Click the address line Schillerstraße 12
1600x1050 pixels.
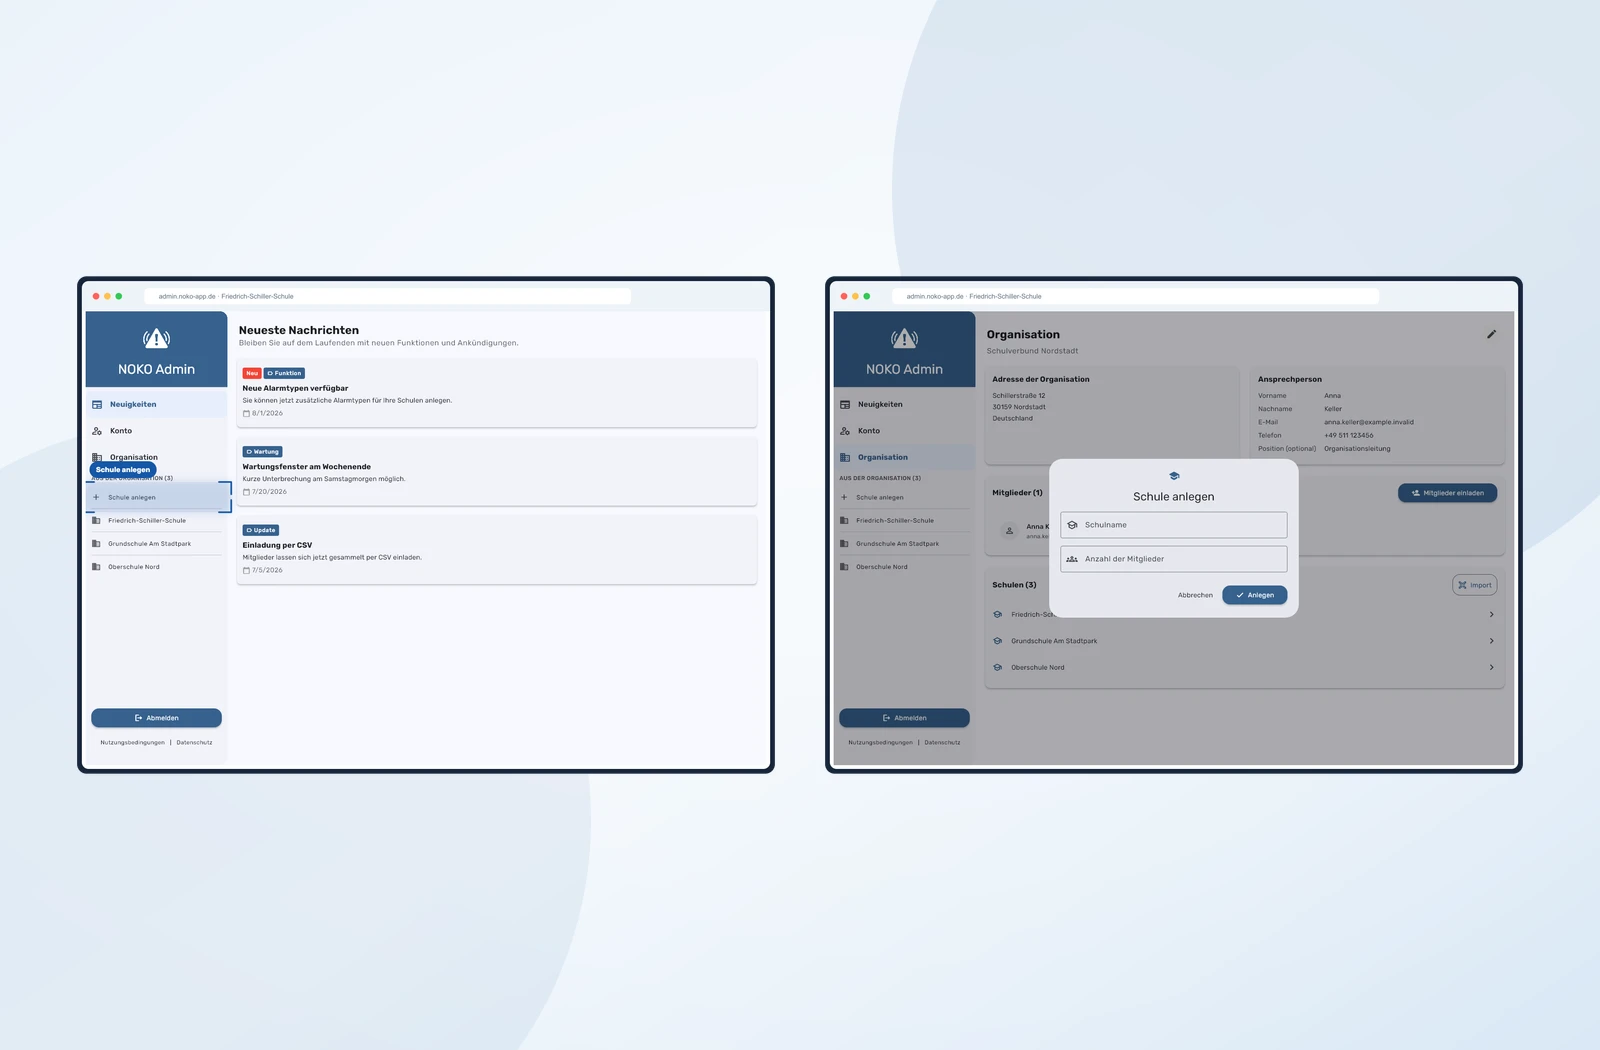pos(1019,396)
